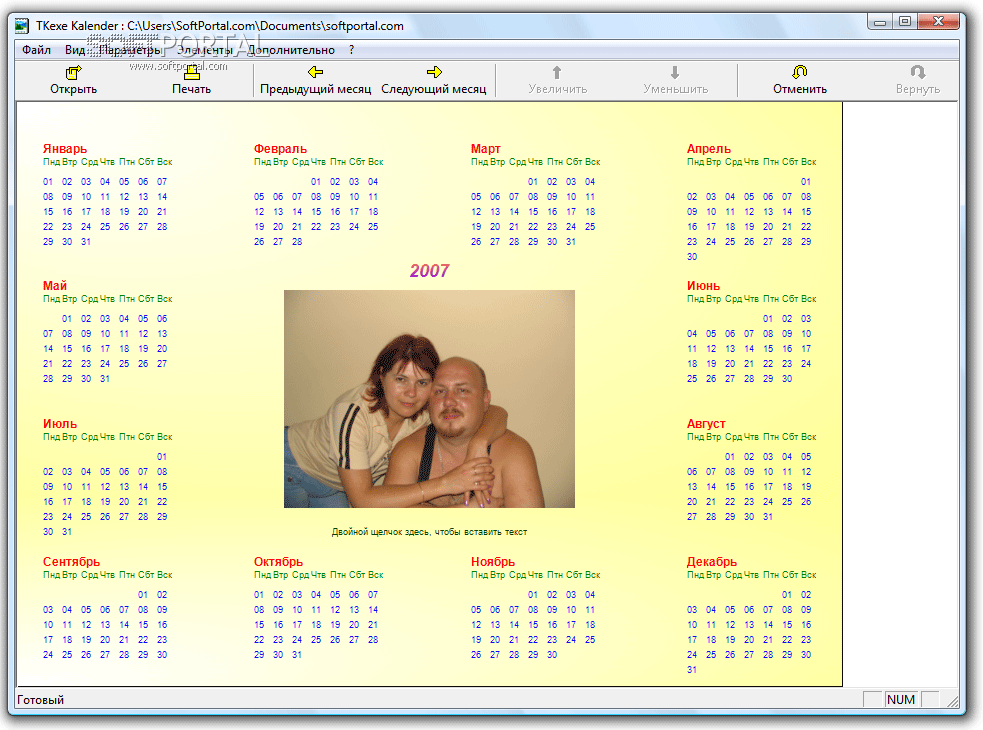Click day 31 in Май
Screen dimensions: 983x730
(105, 379)
